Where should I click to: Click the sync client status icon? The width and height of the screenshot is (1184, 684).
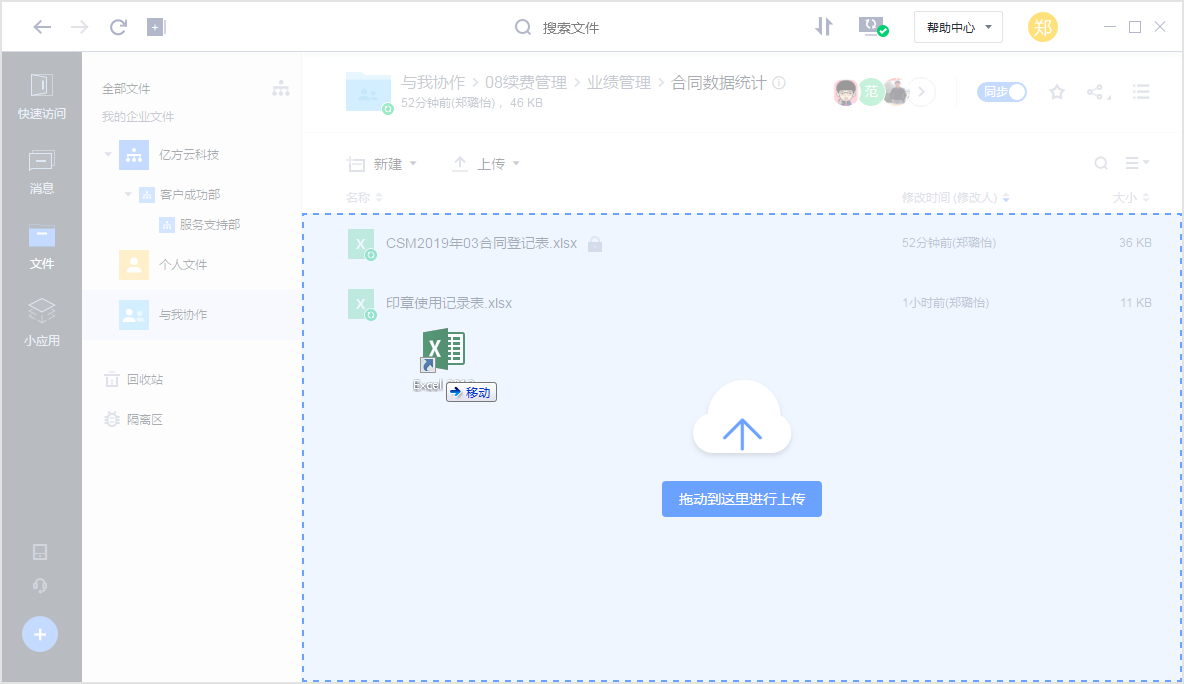[x=870, y=27]
